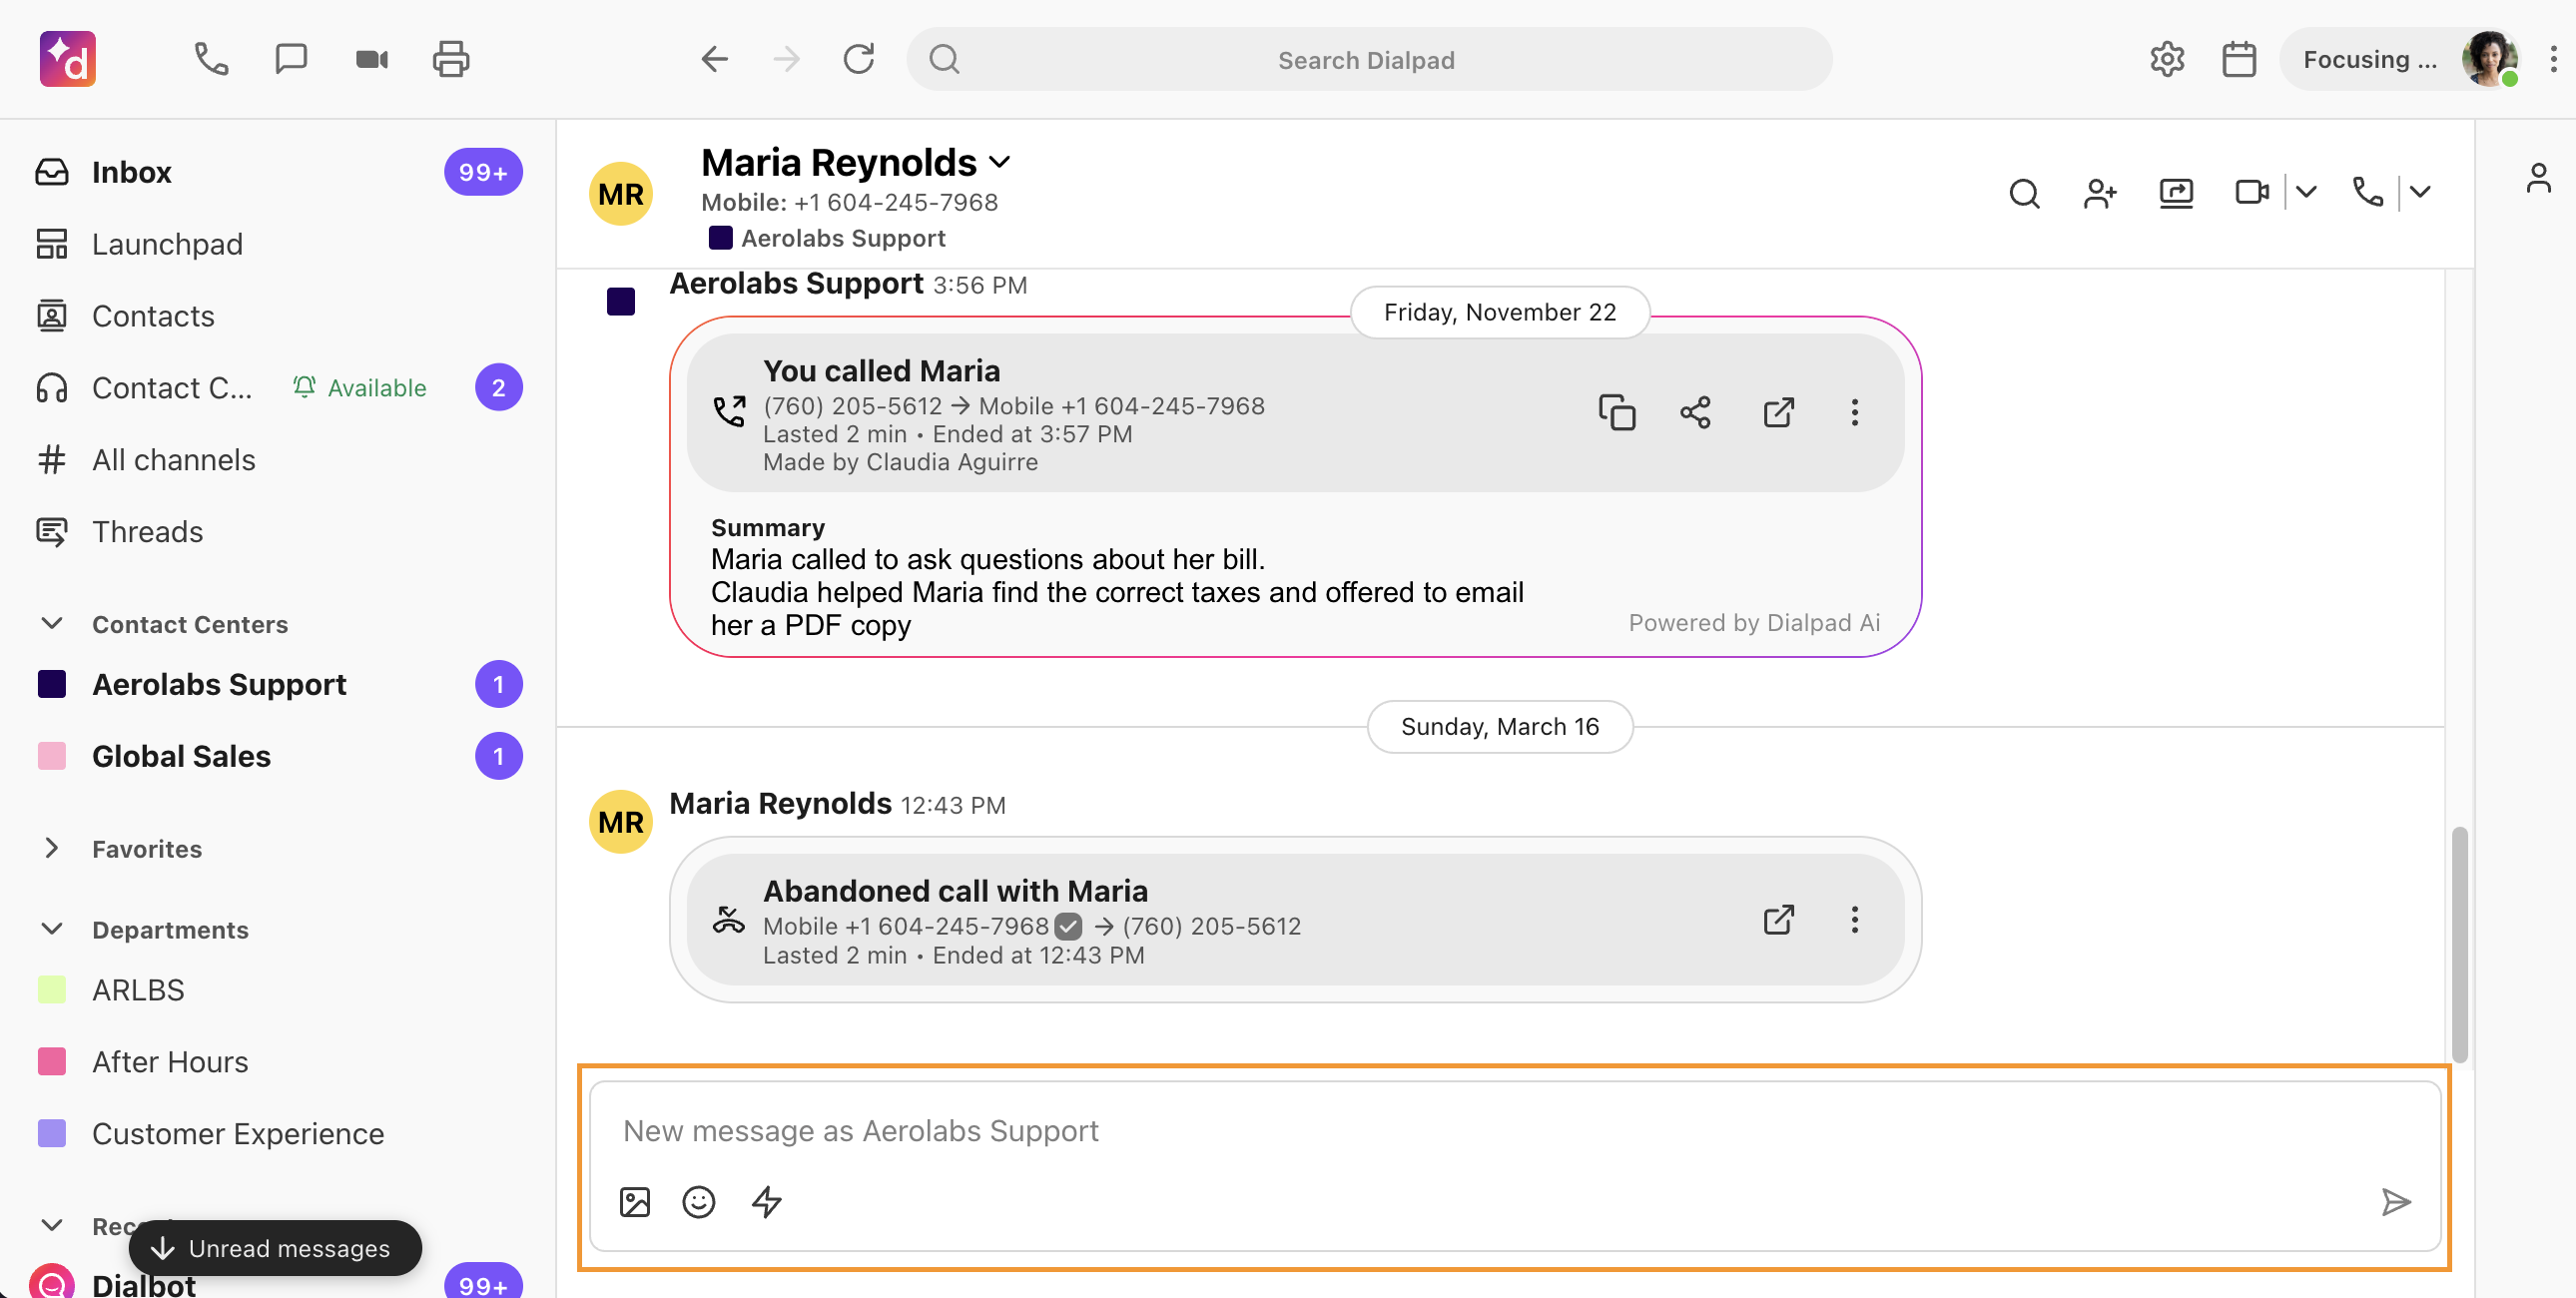The height and width of the screenshot is (1298, 2576).
Task: Expand the Maria Reynolds name dropdown
Action: tap(999, 162)
